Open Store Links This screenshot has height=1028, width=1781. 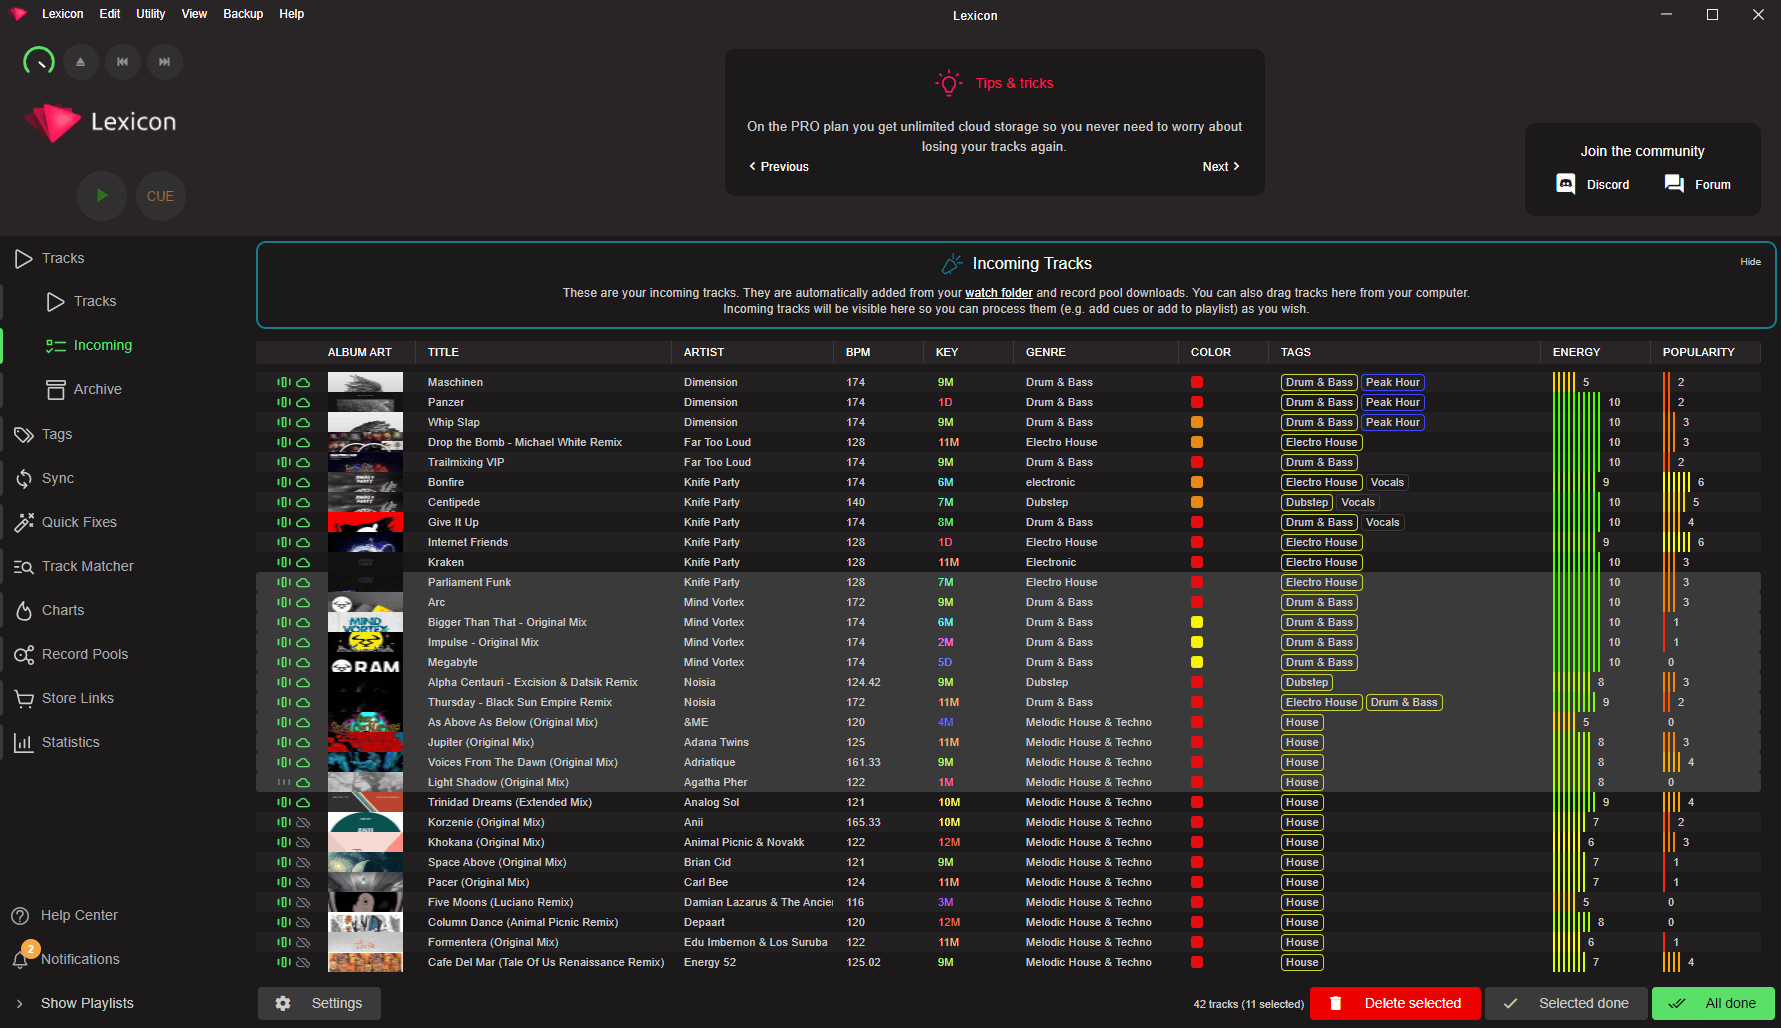(x=64, y=698)
